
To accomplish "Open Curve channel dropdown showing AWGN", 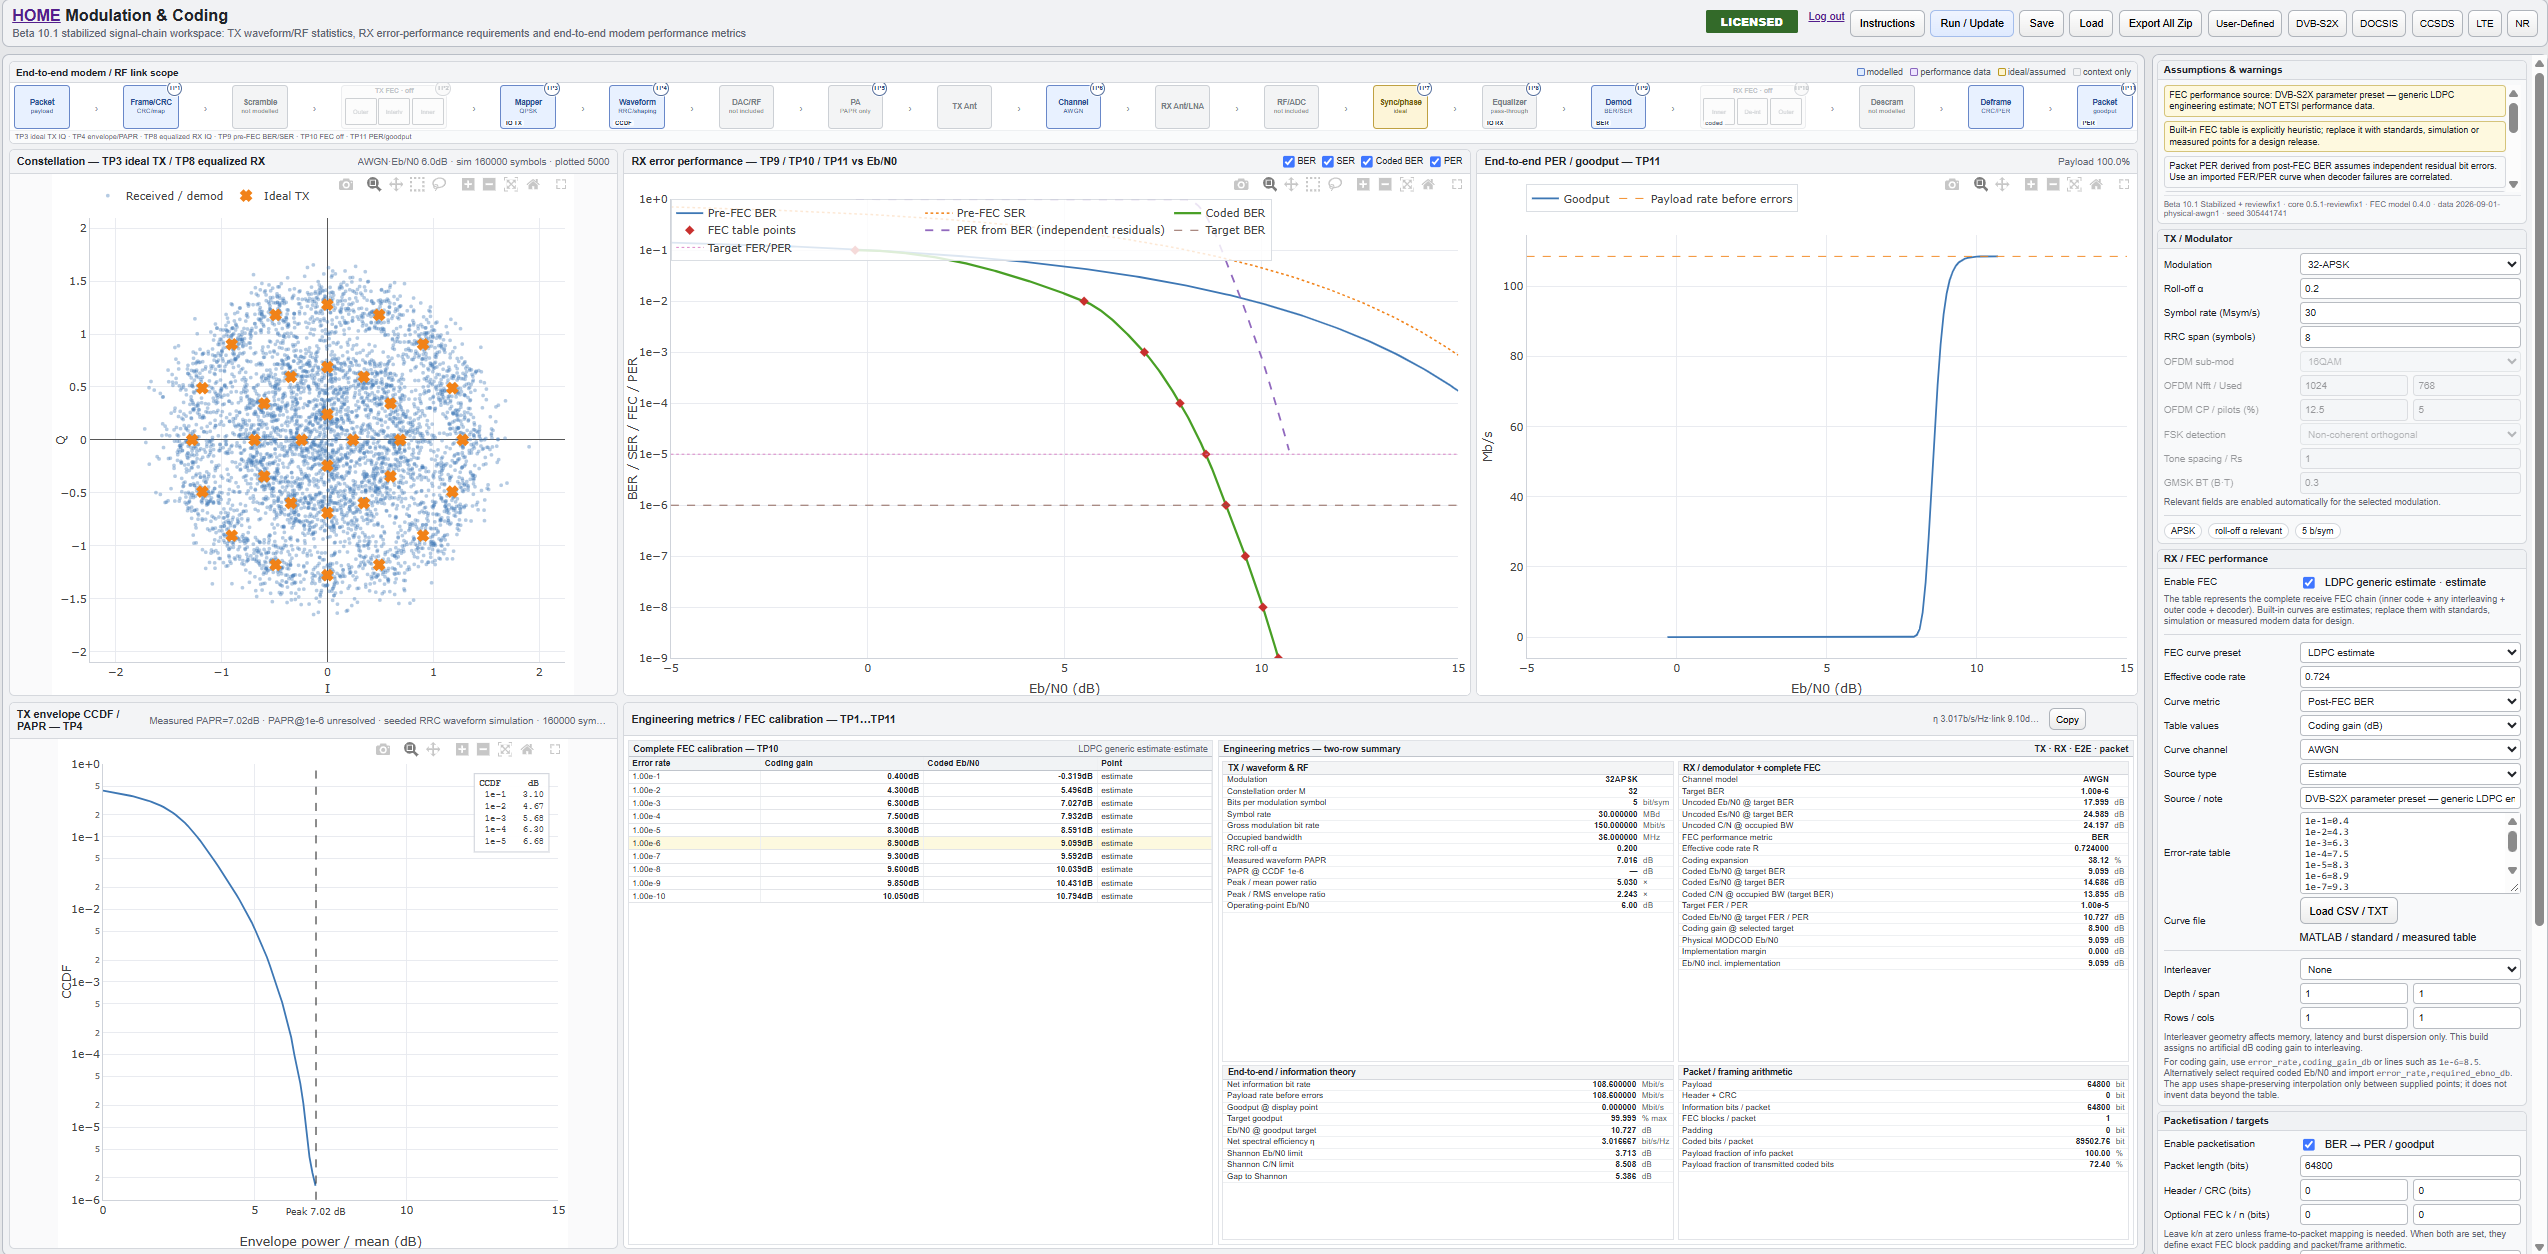I will point(2410,749).
